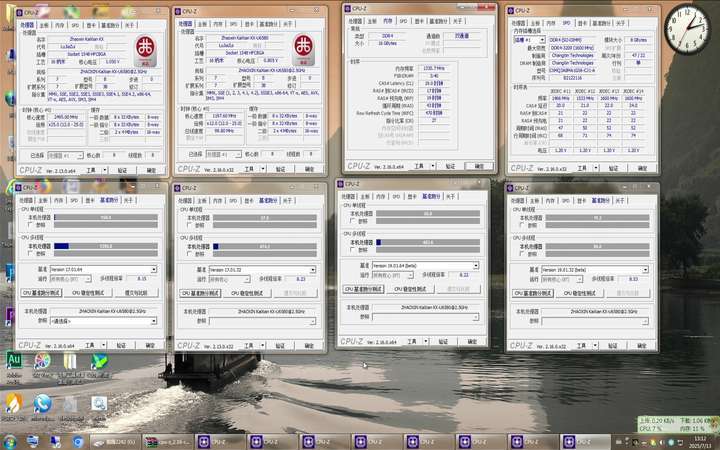Enable multi-thread reference checkbox in Version 19.01.64 window

click(x=352, y=250)
